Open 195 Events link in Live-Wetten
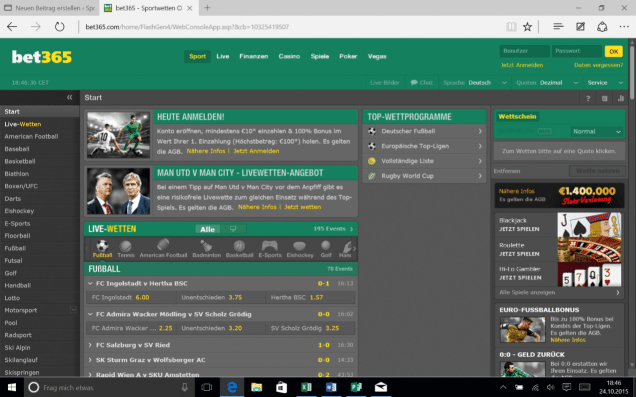636x397 pixels. point(333,229)
